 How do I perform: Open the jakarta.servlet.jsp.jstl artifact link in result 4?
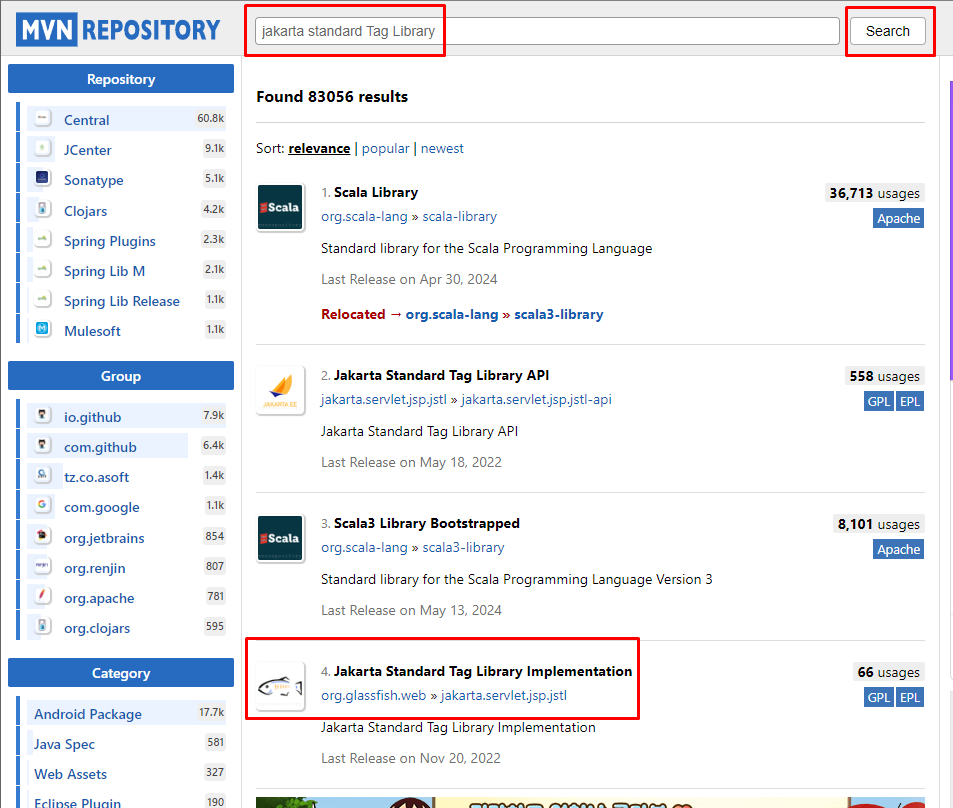click(x=503, y=696)
